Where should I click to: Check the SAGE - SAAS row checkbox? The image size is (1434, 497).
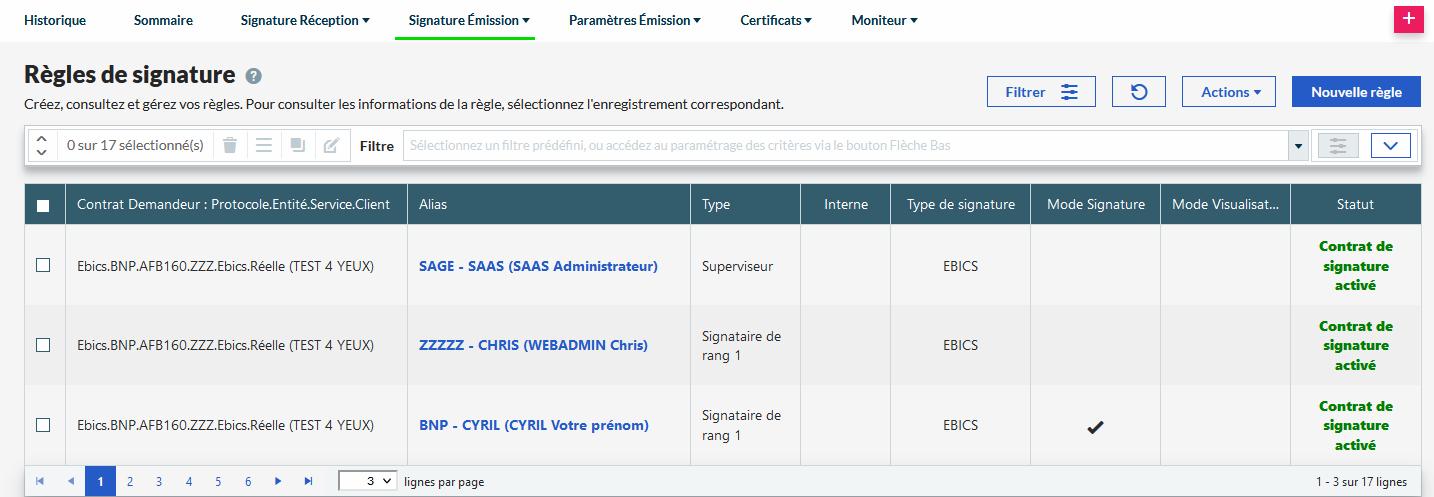point(43,265)
